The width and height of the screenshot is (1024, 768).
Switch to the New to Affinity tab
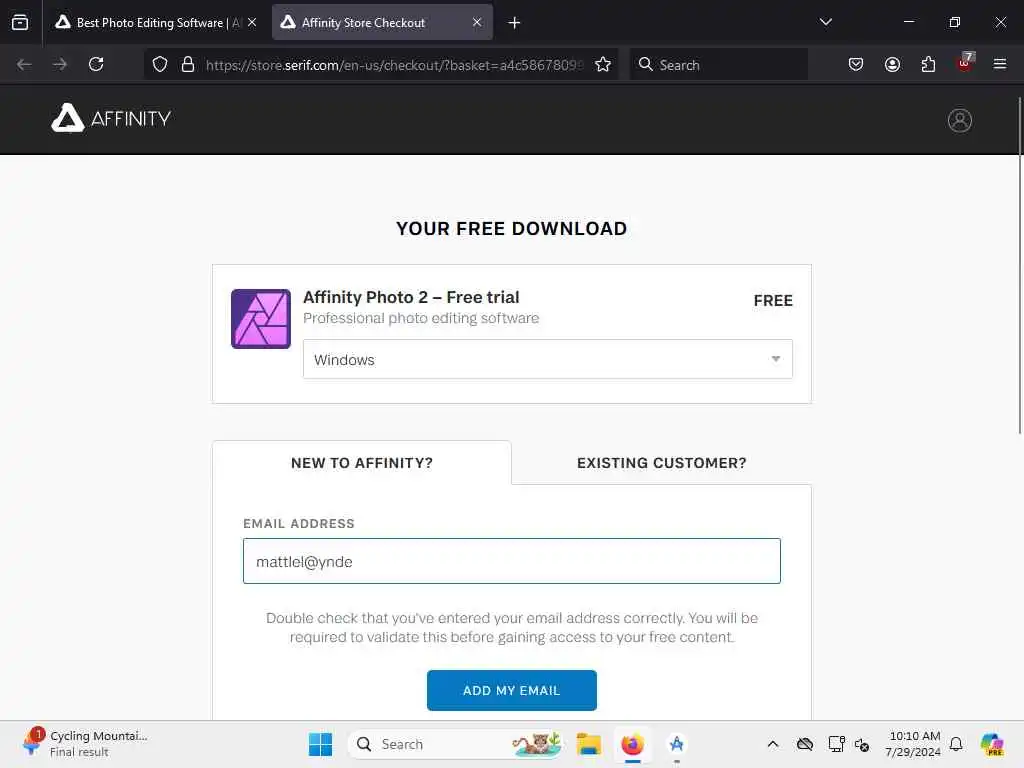coord(362,463)
